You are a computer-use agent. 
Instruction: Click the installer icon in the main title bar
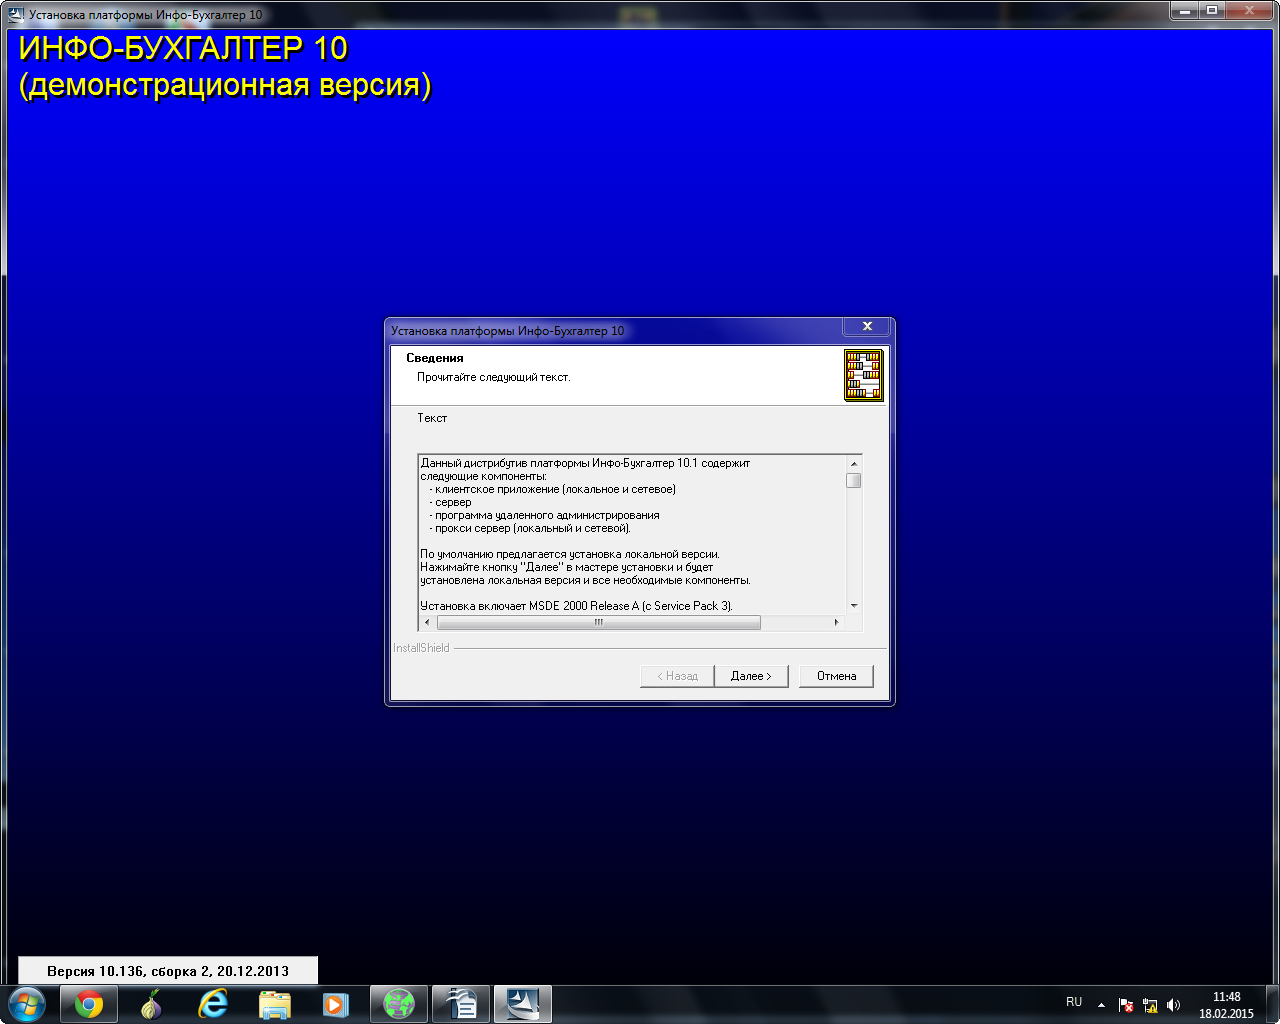(16, 15)
